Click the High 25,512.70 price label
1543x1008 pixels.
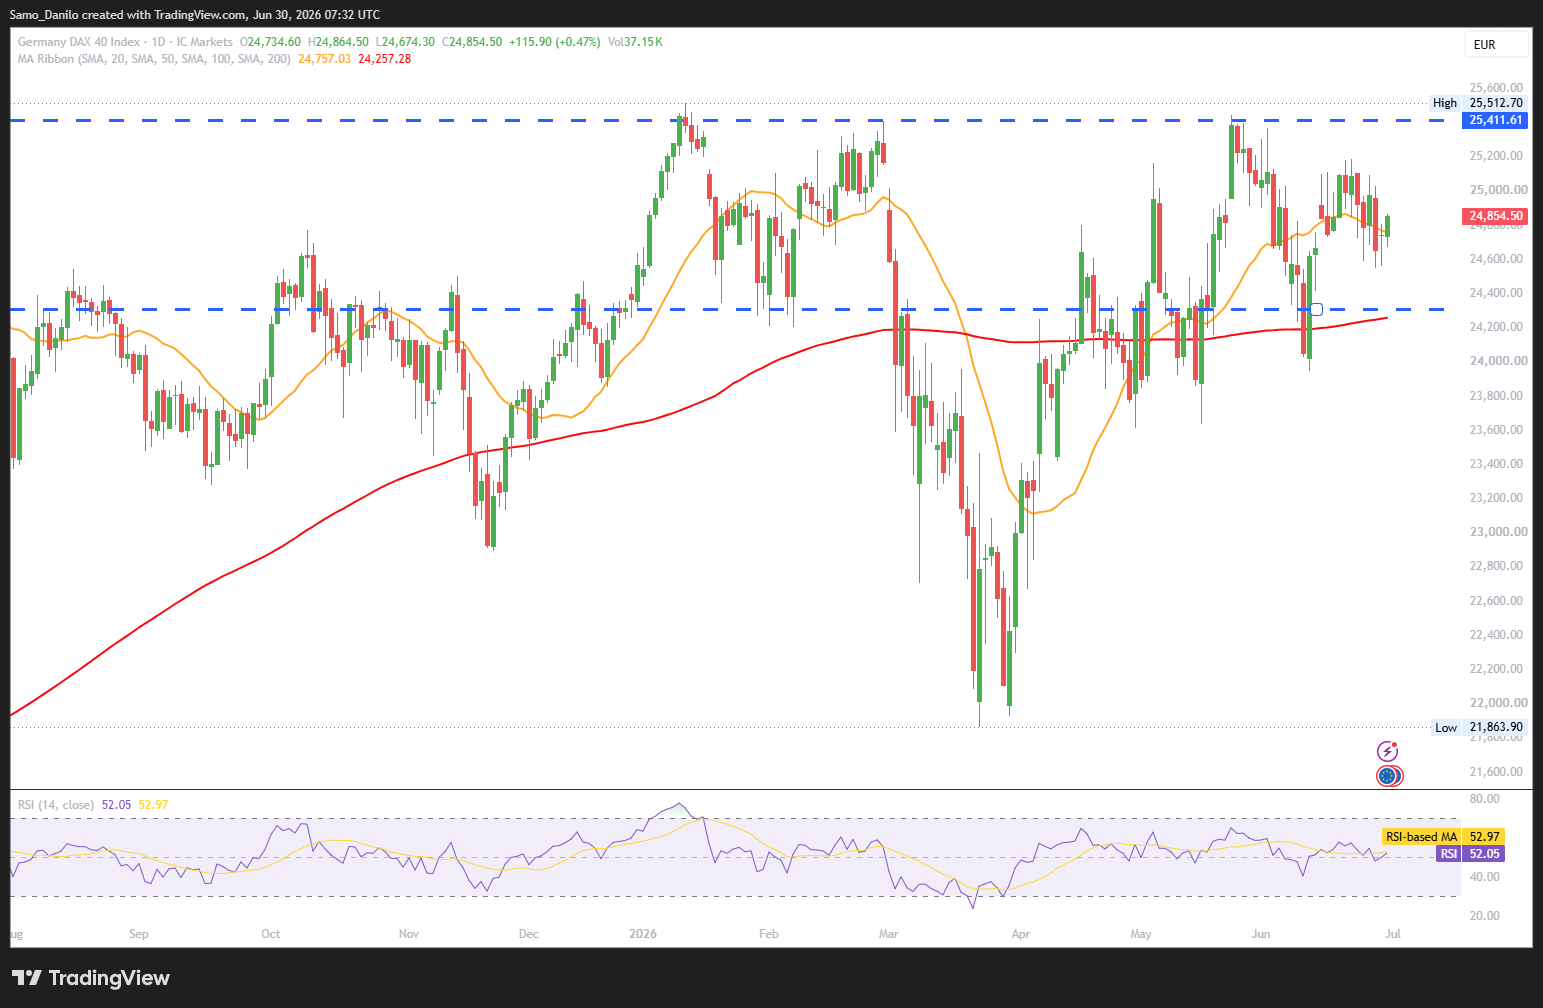pos(1478,103)
